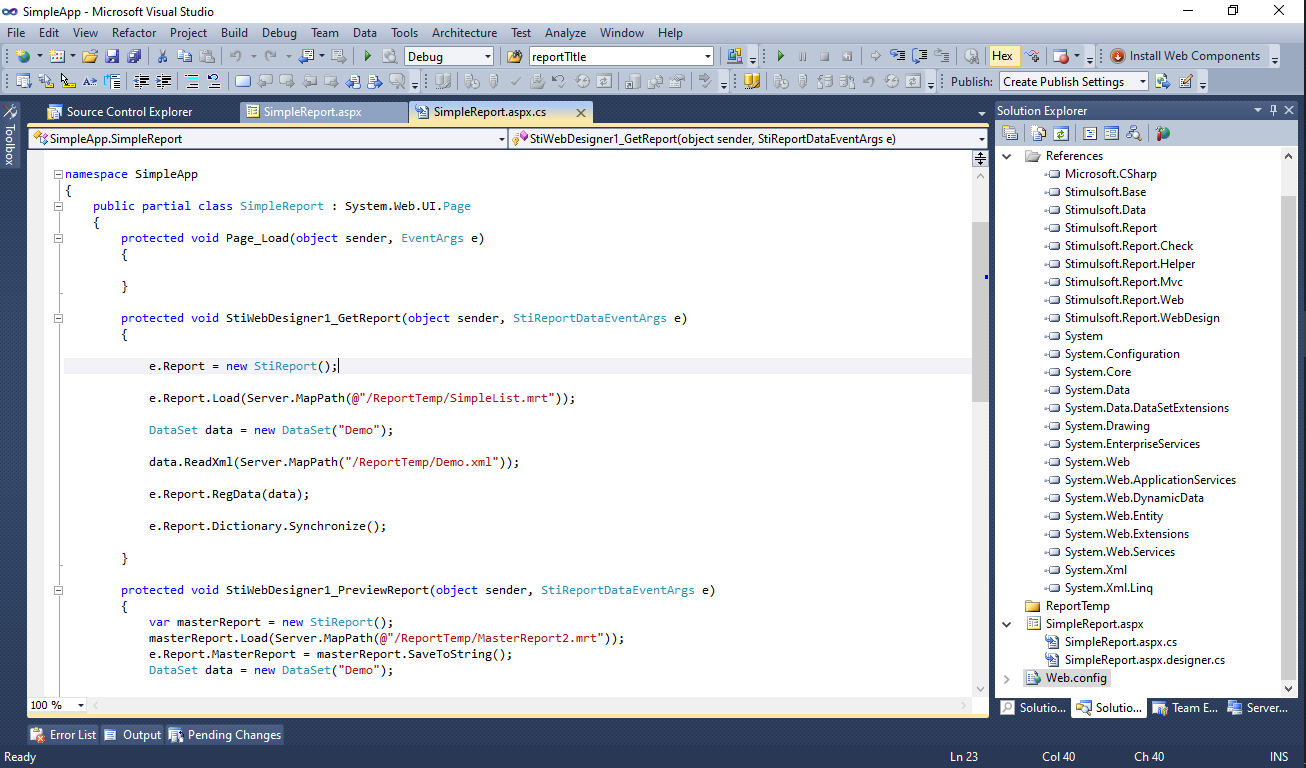Open the Refactor menu
The image size is (1306, 768).
pyautogui.click(x=134, y=33)
